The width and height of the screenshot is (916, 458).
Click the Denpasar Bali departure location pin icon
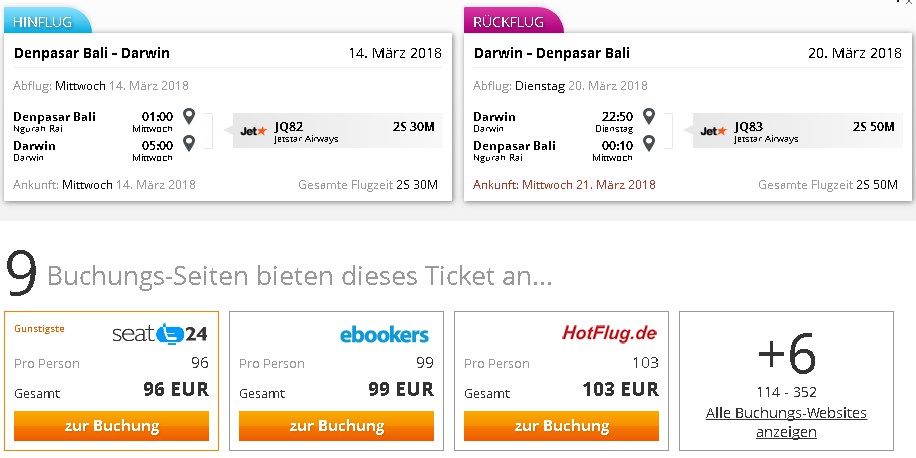(188, 116)
